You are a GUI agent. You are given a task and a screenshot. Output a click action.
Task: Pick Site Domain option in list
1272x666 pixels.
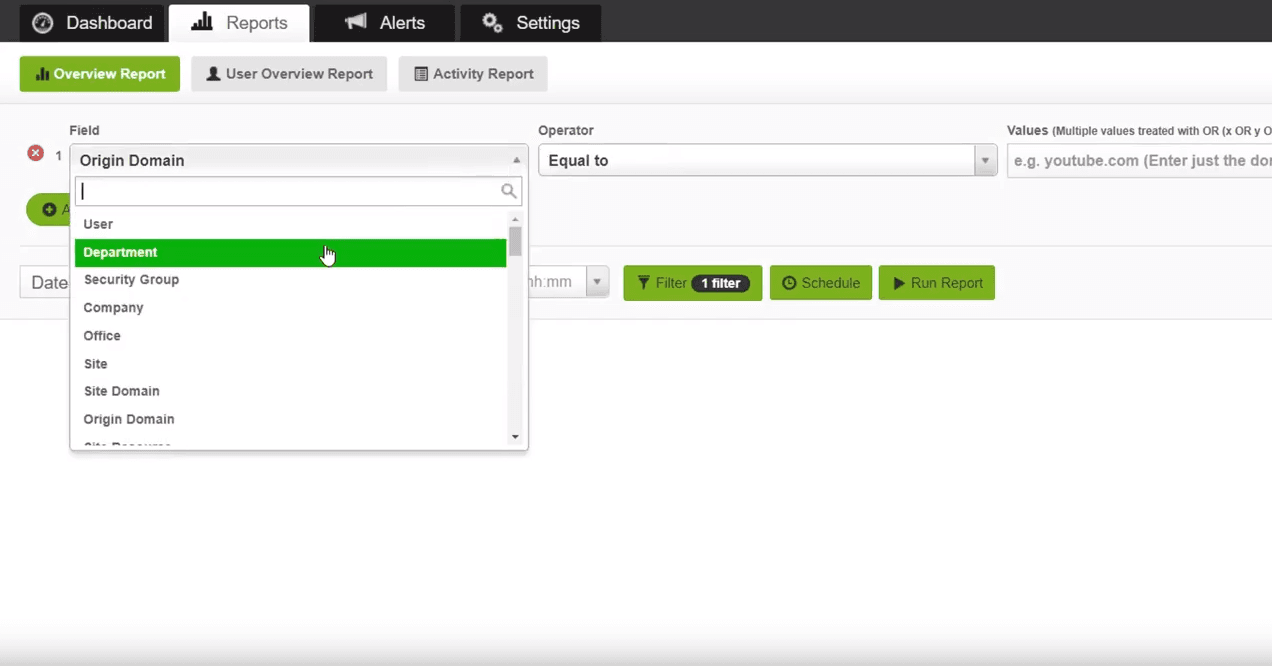click(291, 391)
